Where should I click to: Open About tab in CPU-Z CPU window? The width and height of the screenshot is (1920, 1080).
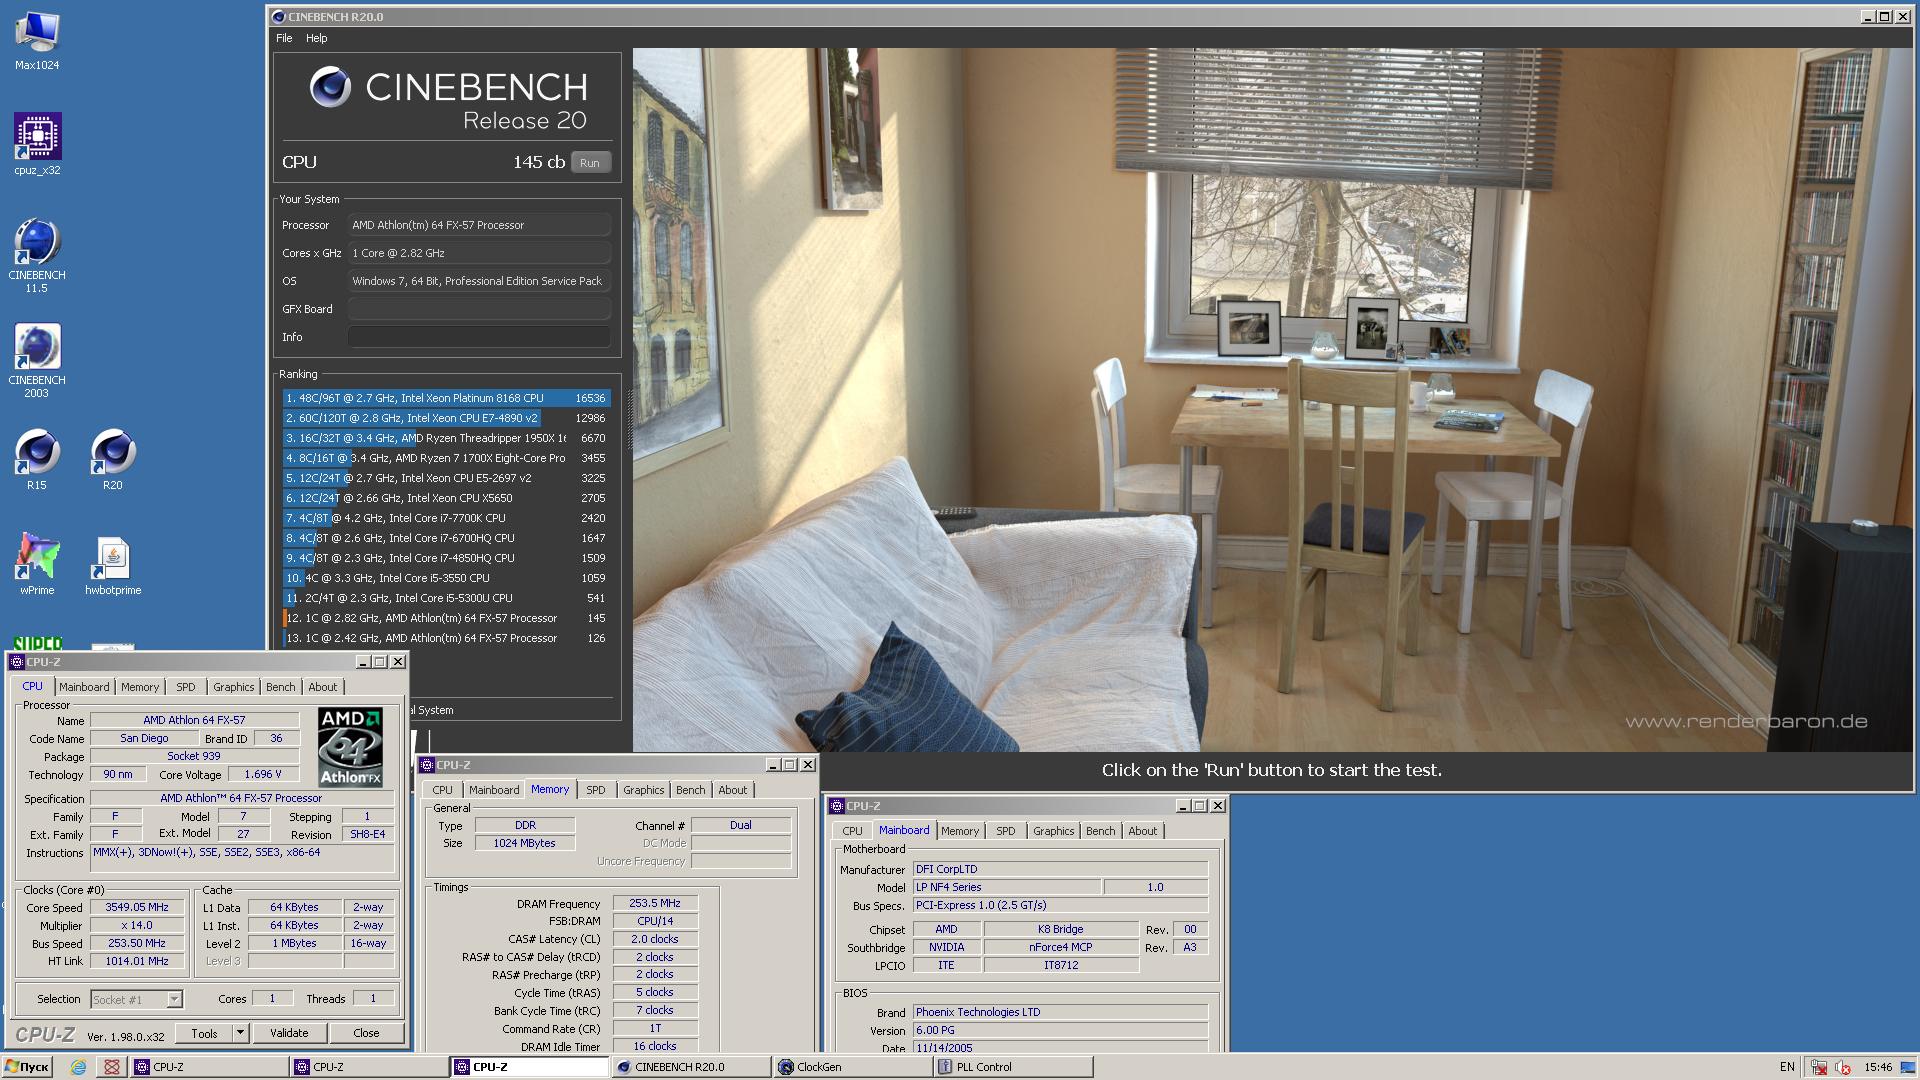click(x=323, y=687)
